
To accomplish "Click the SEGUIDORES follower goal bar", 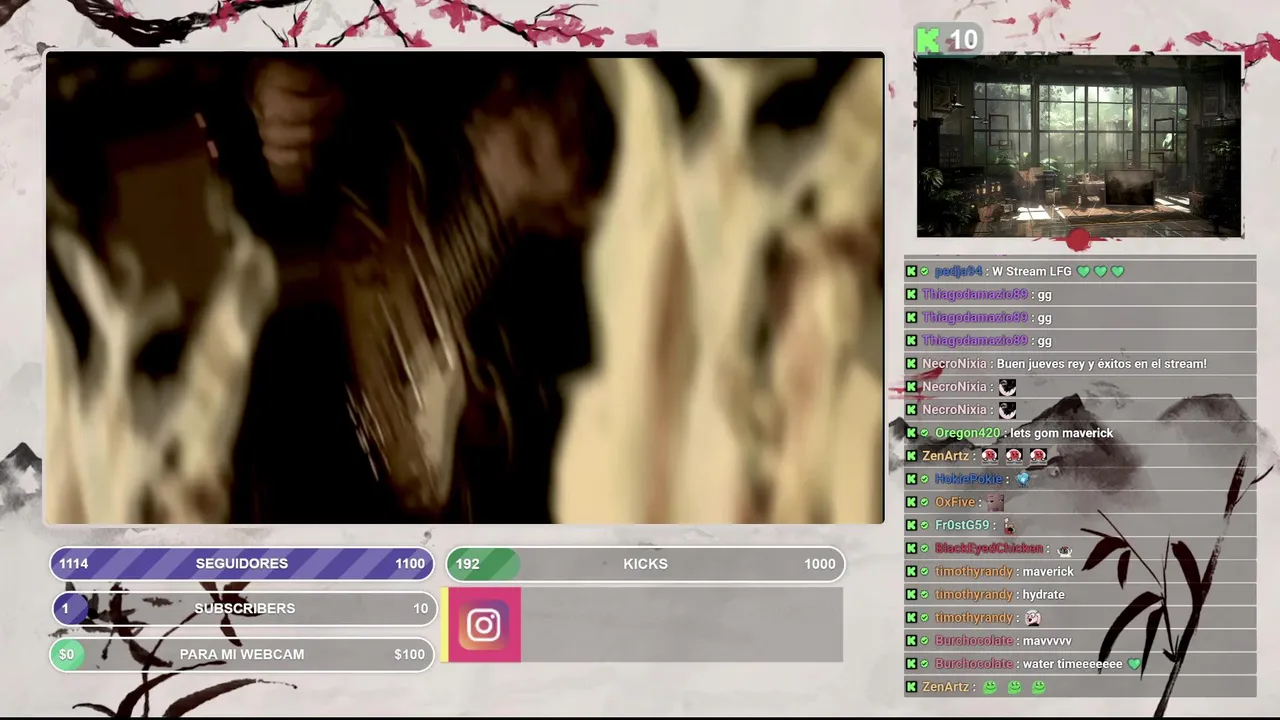I will [x=242, y=564].
